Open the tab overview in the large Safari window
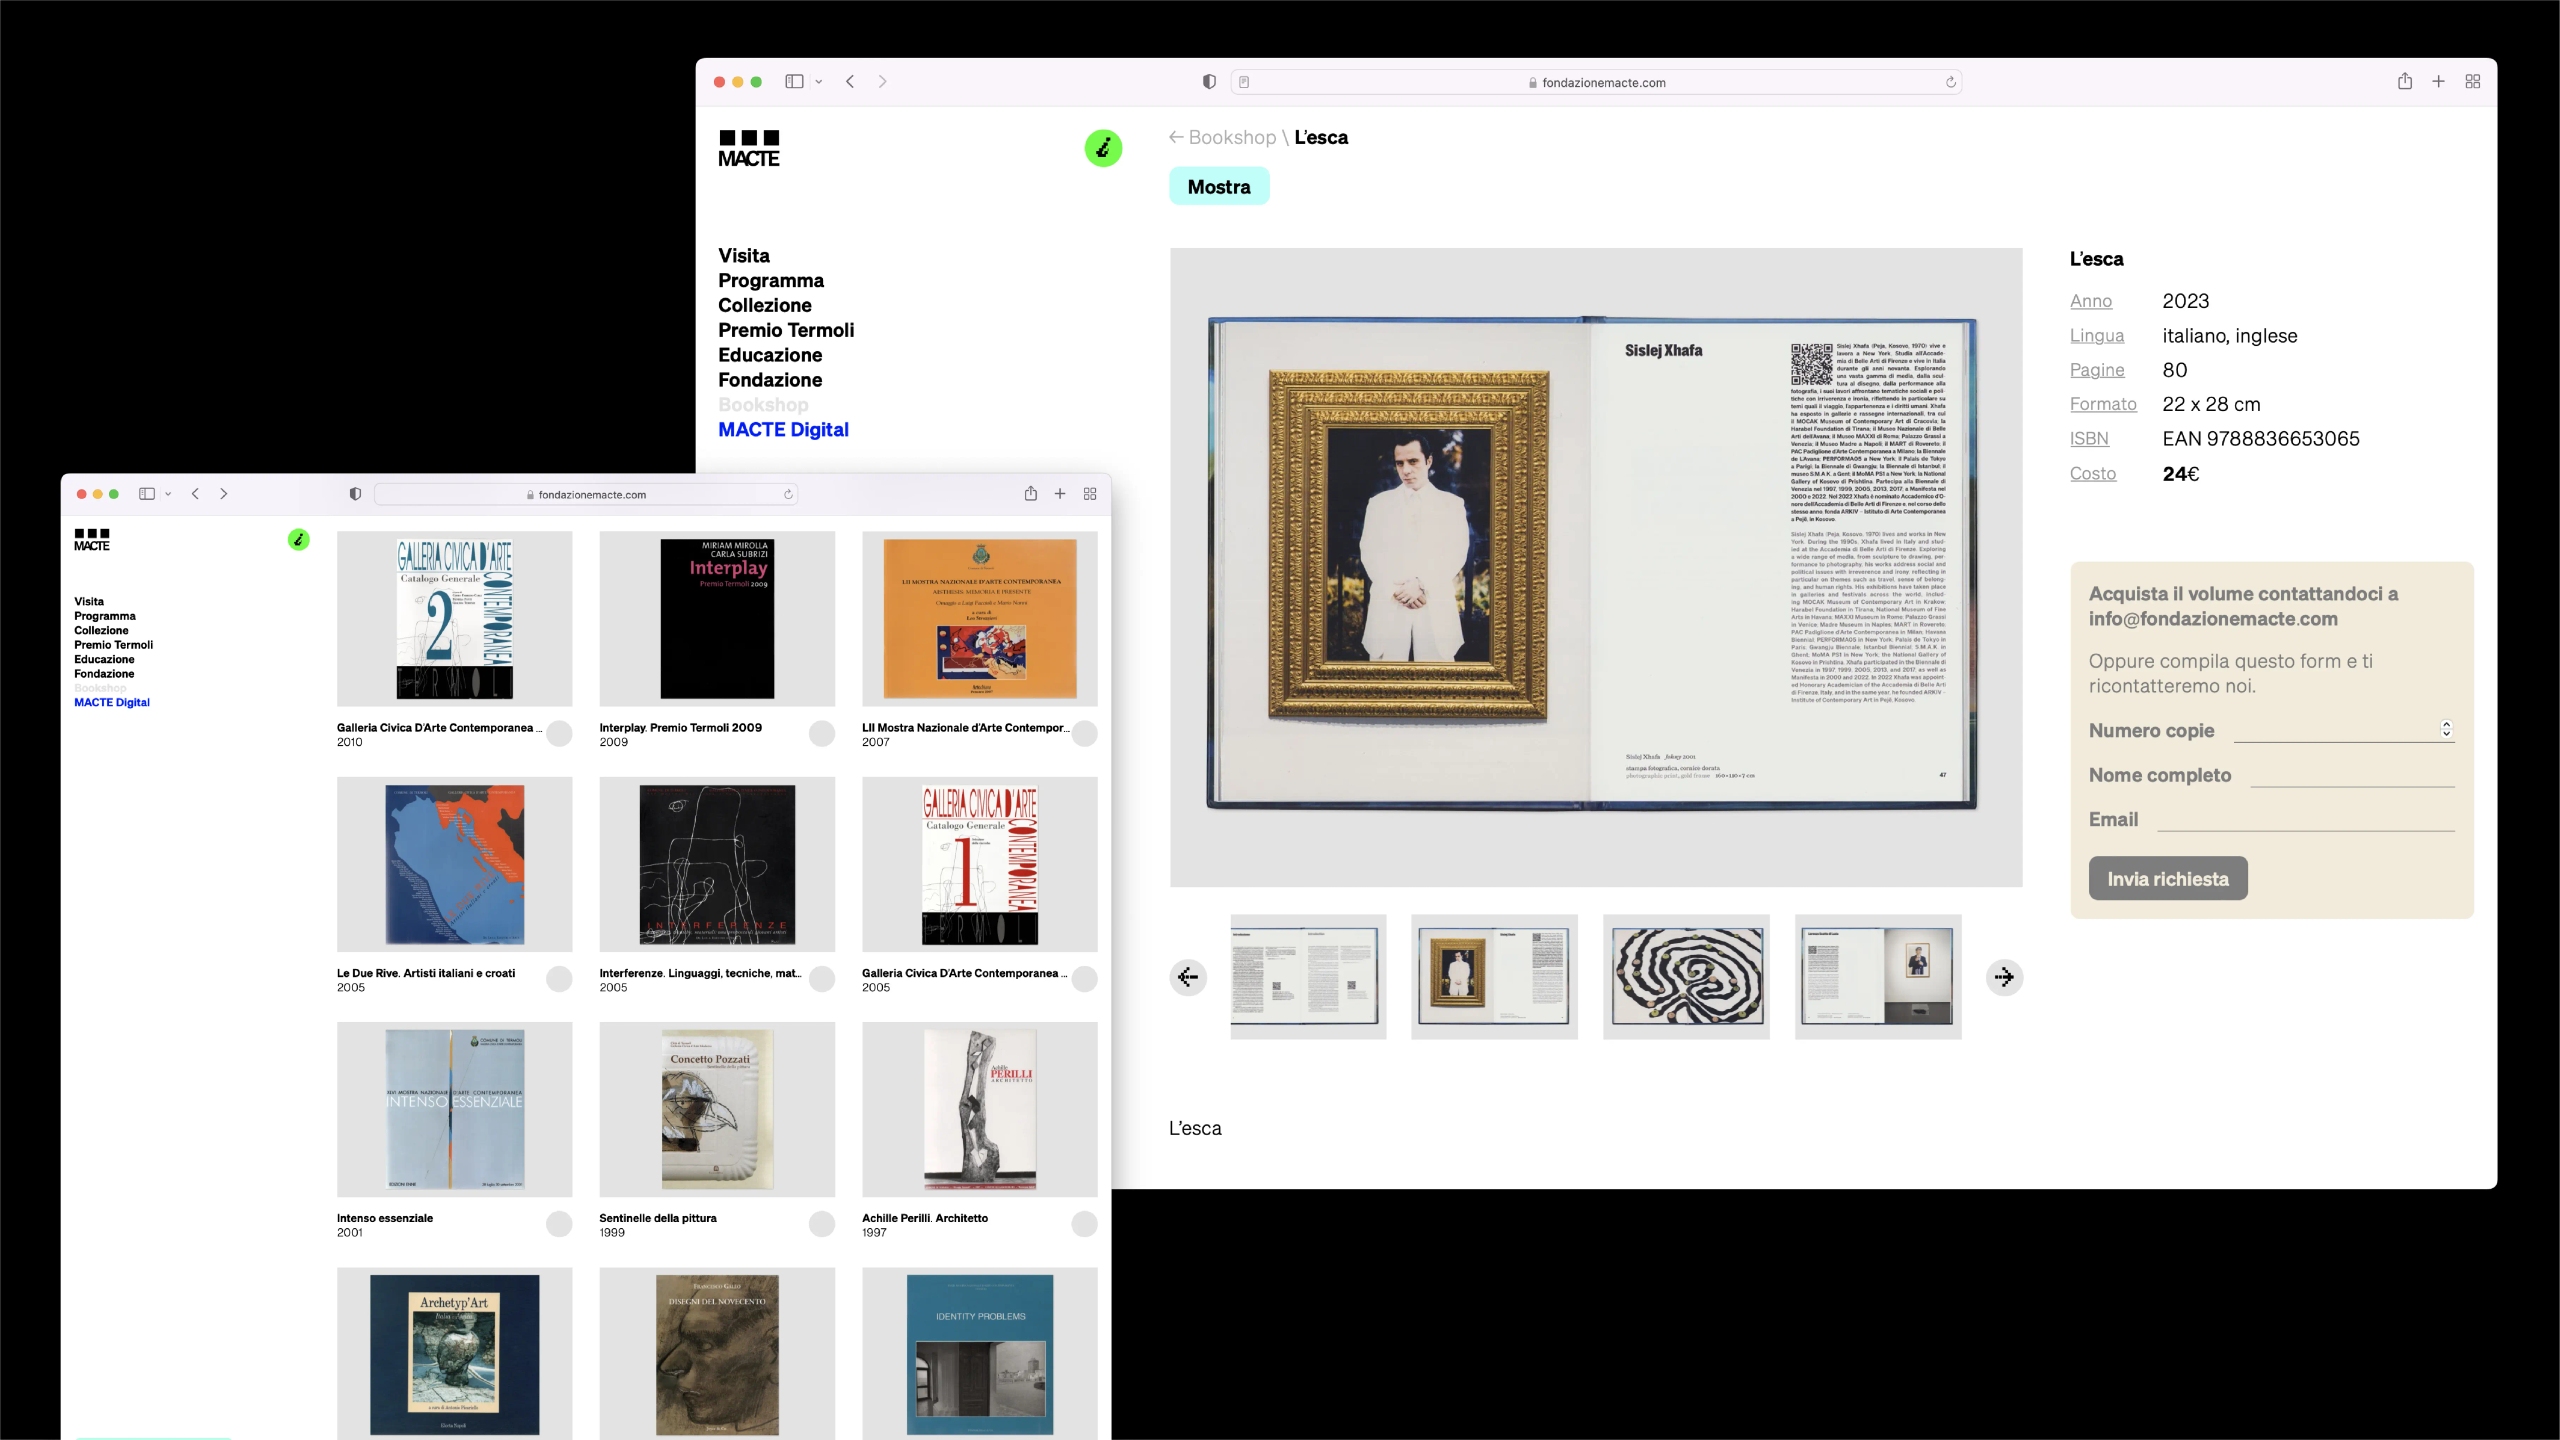The width and height of the screenshot is (2560, 1440). pos(2472,82)
